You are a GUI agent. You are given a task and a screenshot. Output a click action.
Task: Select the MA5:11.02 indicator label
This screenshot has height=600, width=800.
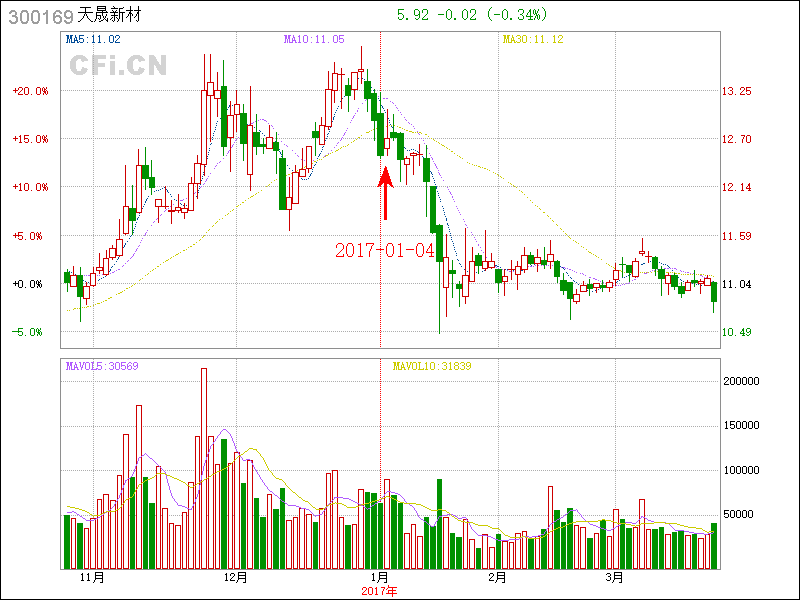click(93, 40)
